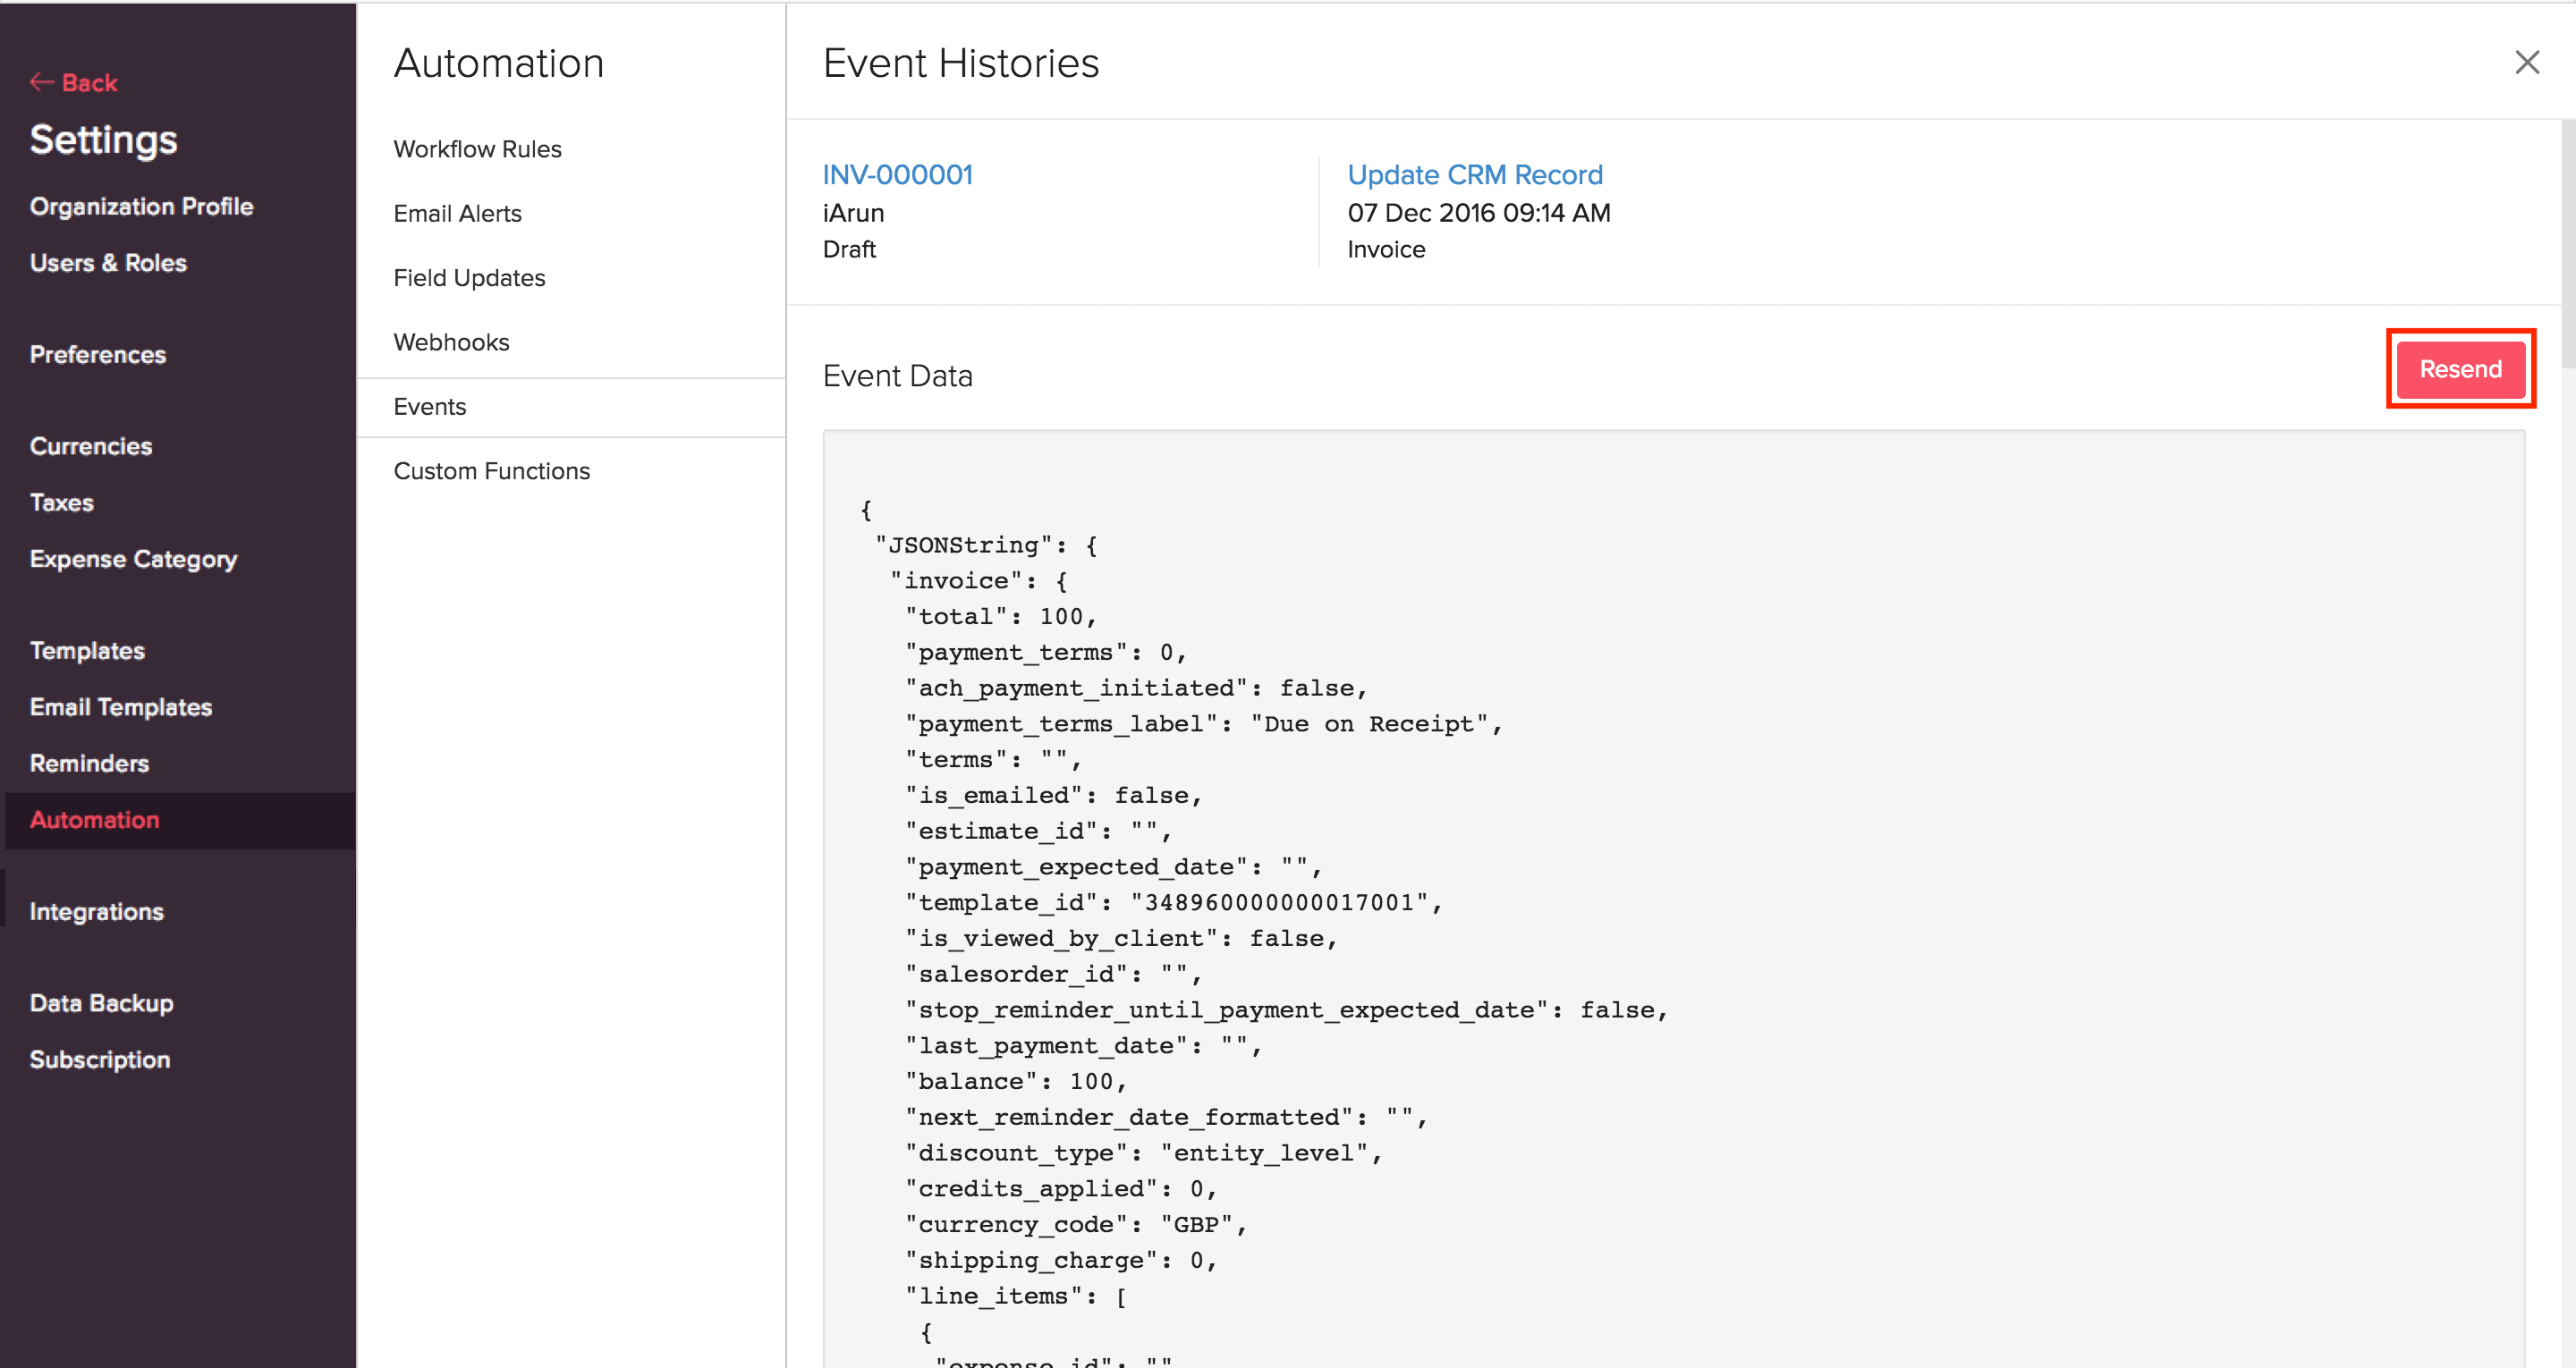Click the Resend button
Image resolution: width=2576 pixels, height=1368 pixels.
(x=2459, y=368)
